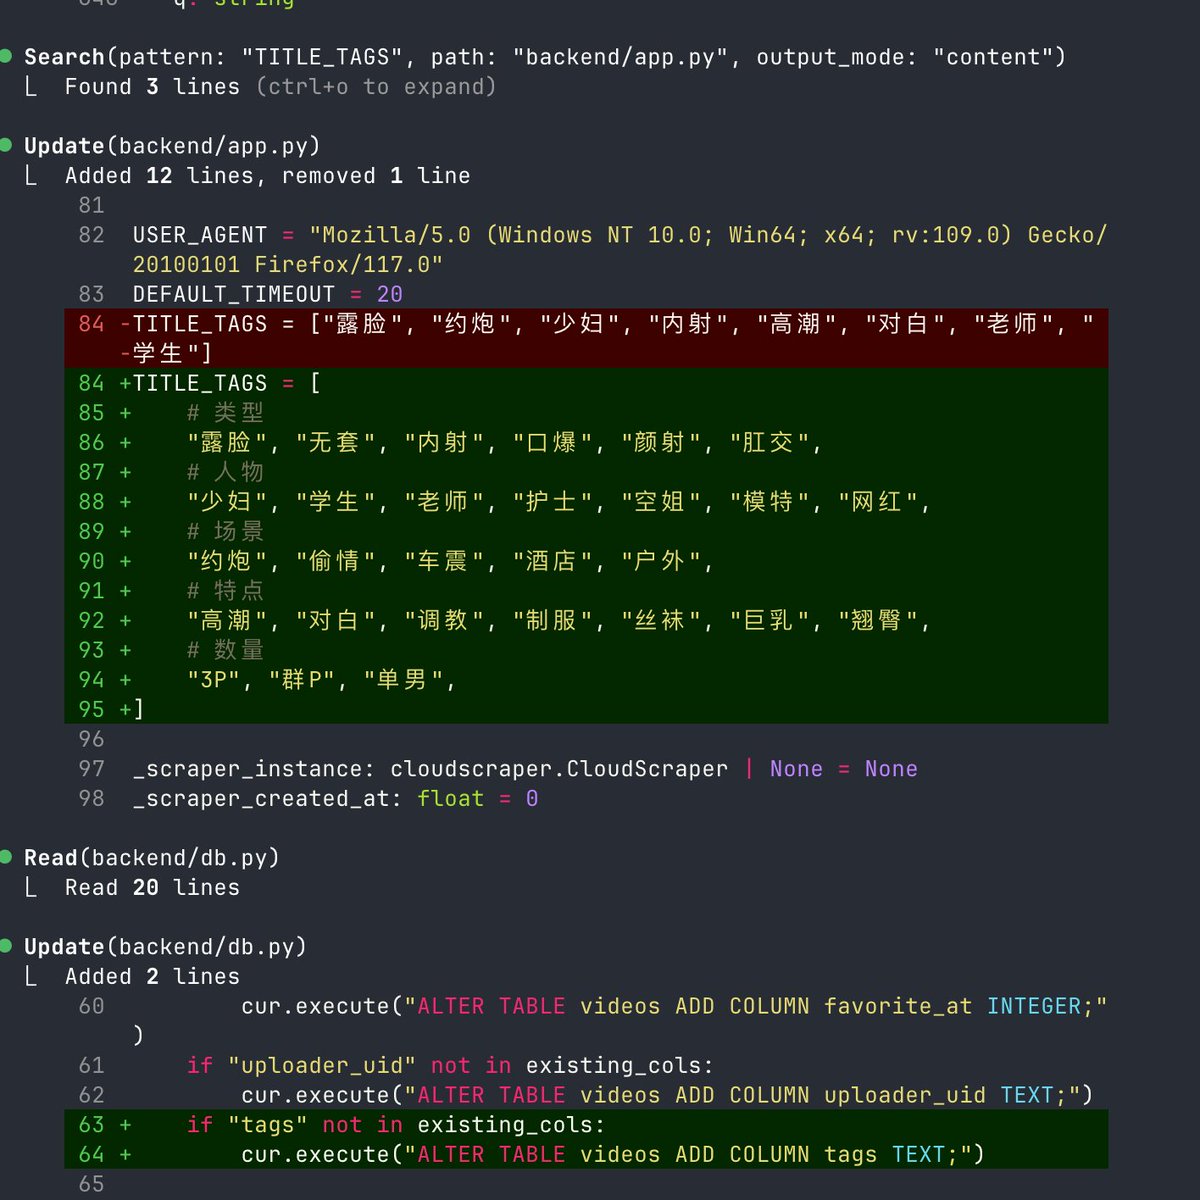1200x1200 pixels.
Task: Click the 'float' type on line 98
Action: click(450, 799)
